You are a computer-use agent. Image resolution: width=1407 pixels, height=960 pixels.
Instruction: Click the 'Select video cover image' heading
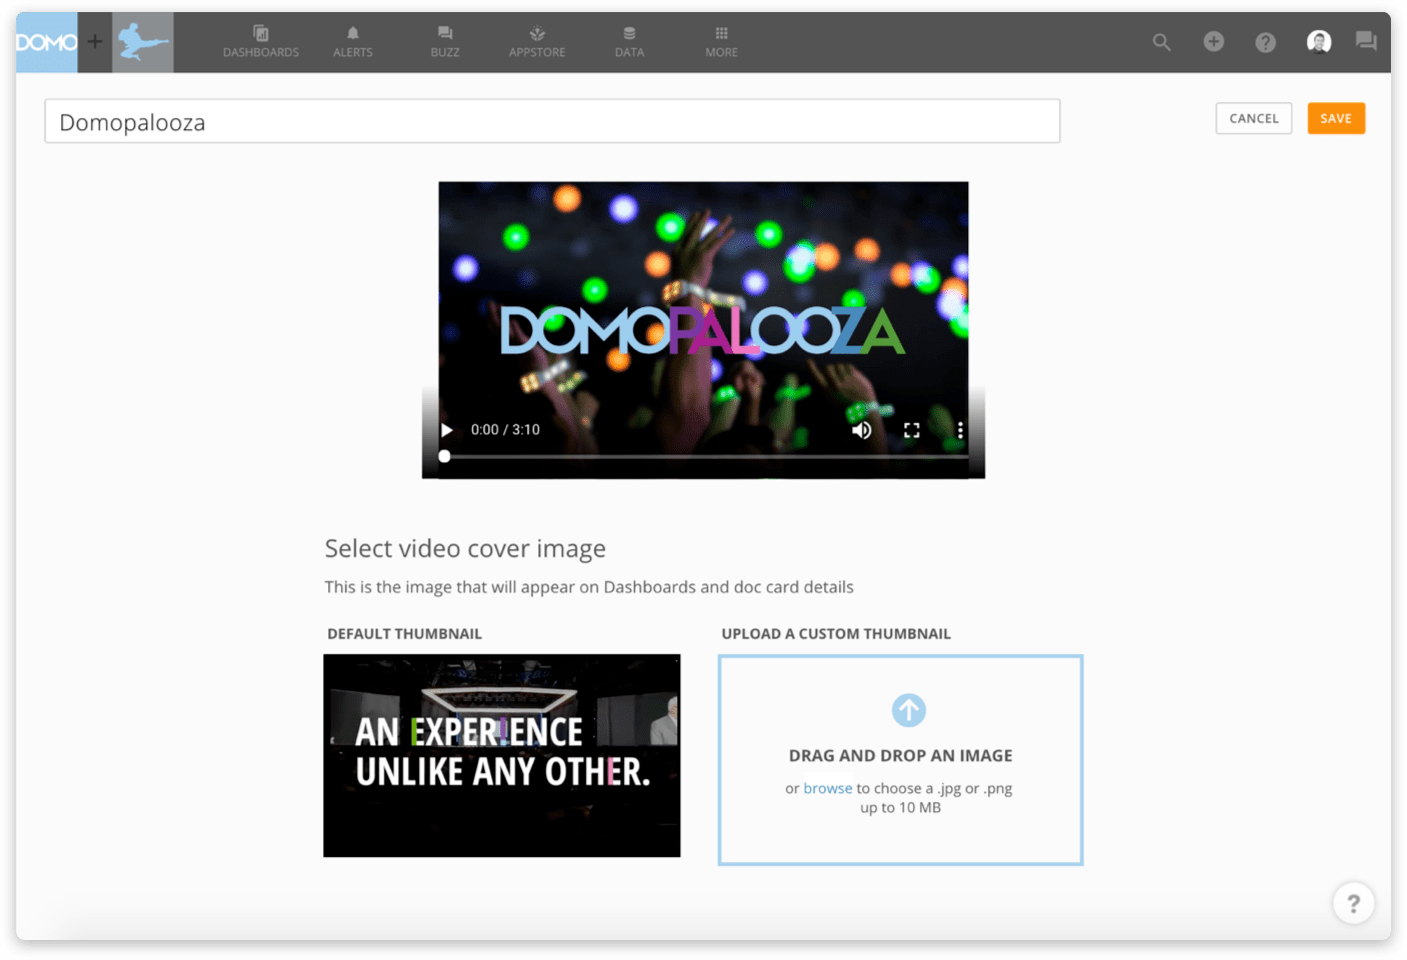(465, 549)
